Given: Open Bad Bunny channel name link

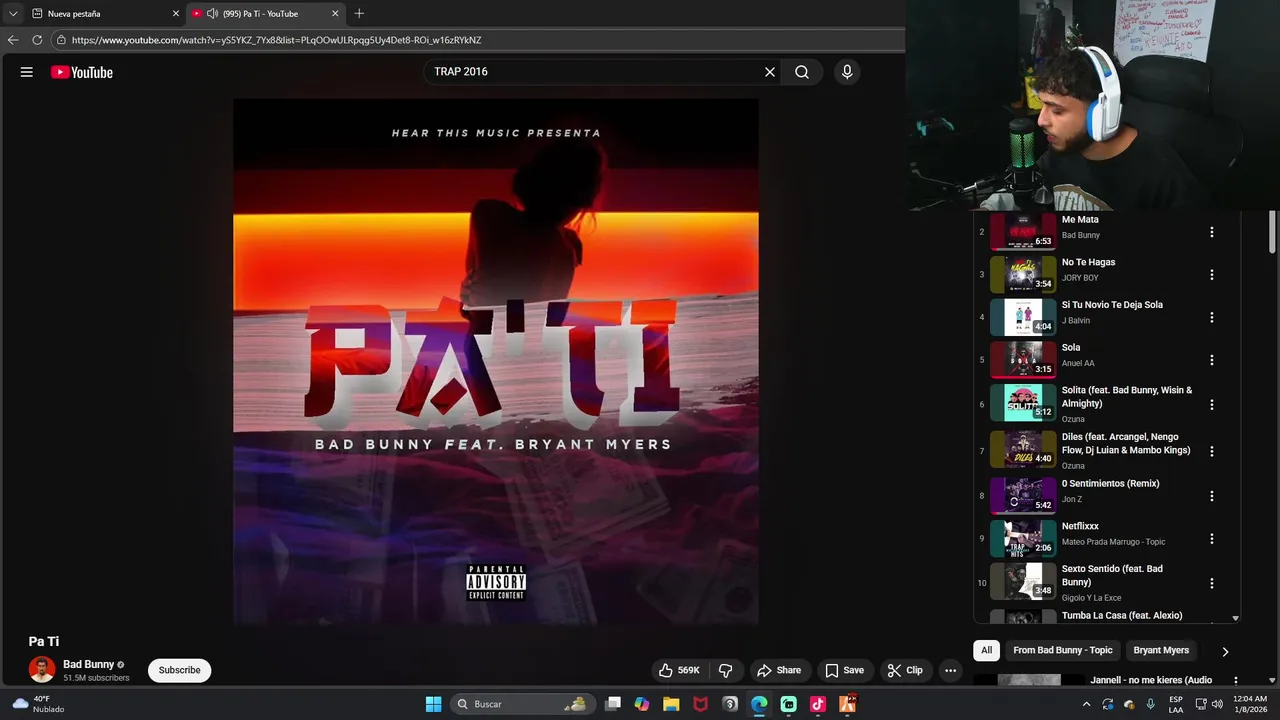Looking at the screenshot, I should (x=88, y=664).
